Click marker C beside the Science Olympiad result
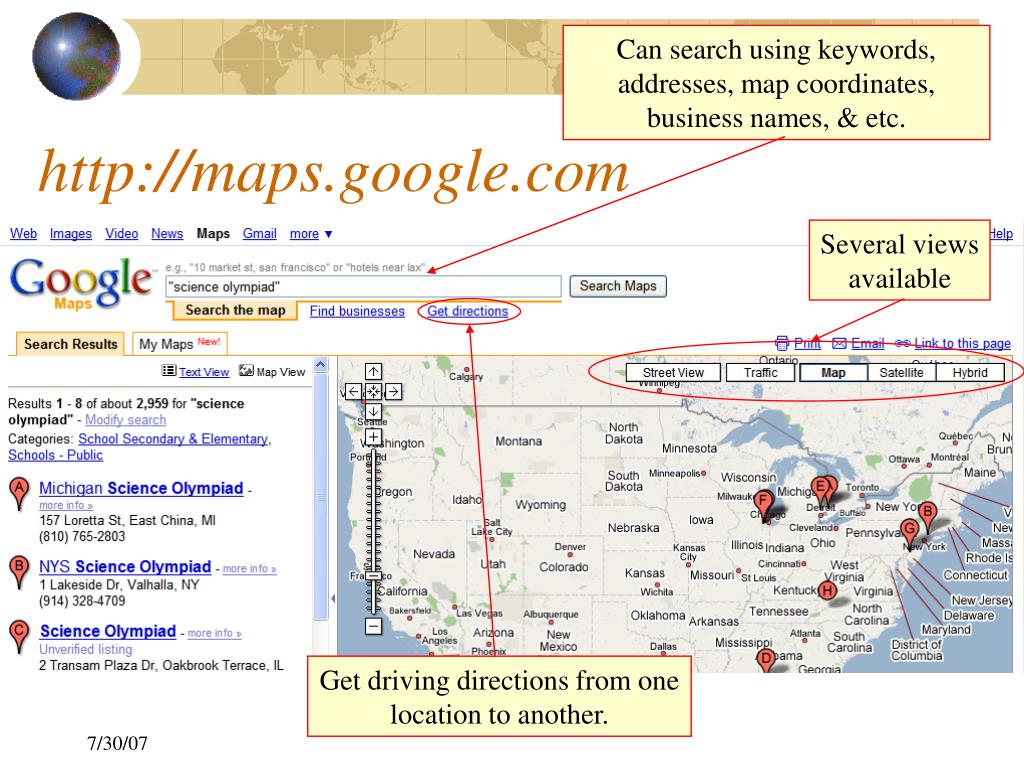Viewport: 1024px width, 768px height. 20,635
